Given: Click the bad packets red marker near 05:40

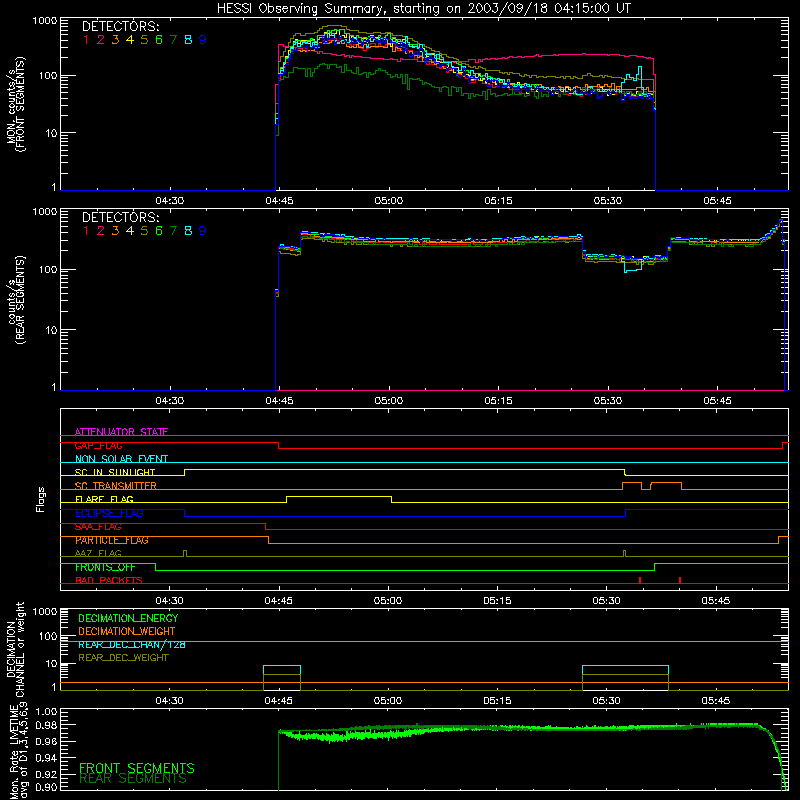Looking at the screenshot, I should (680, 580).
